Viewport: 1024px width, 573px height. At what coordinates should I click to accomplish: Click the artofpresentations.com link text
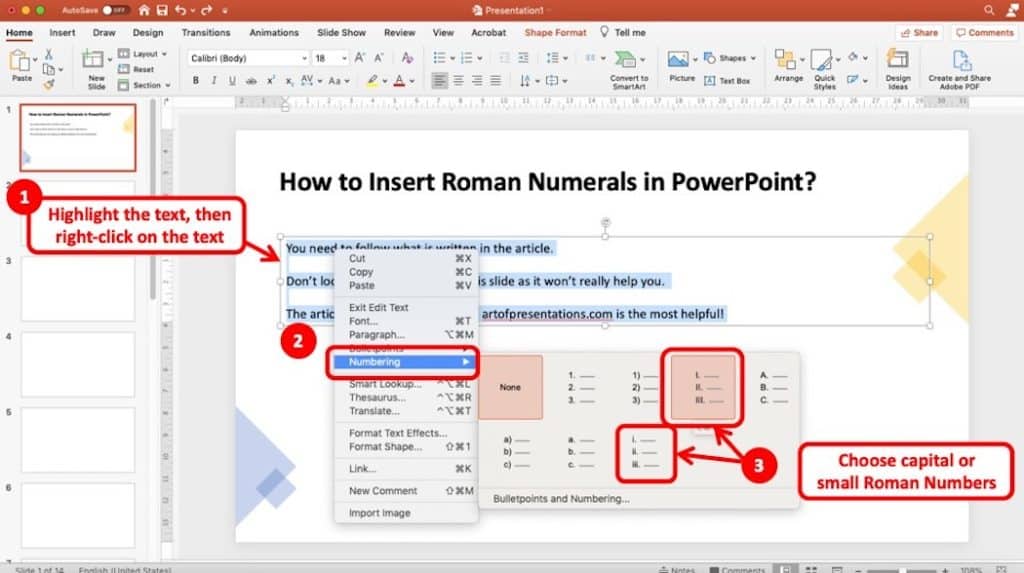547,314
